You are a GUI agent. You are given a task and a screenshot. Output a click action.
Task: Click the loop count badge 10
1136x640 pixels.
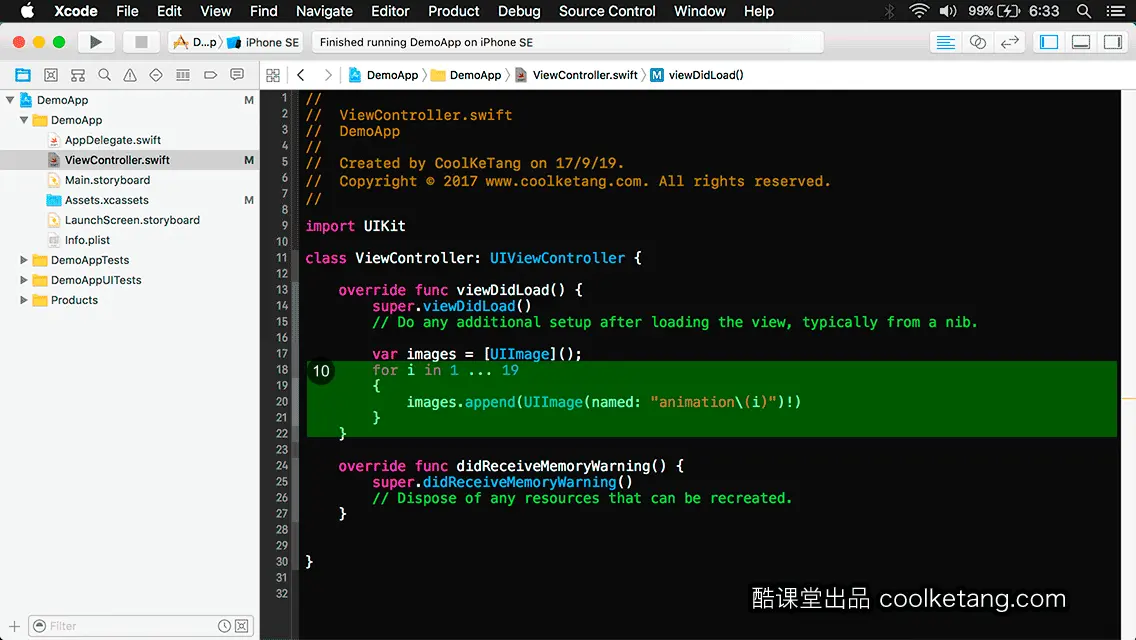pyautogui.click(x=321, y=371)
